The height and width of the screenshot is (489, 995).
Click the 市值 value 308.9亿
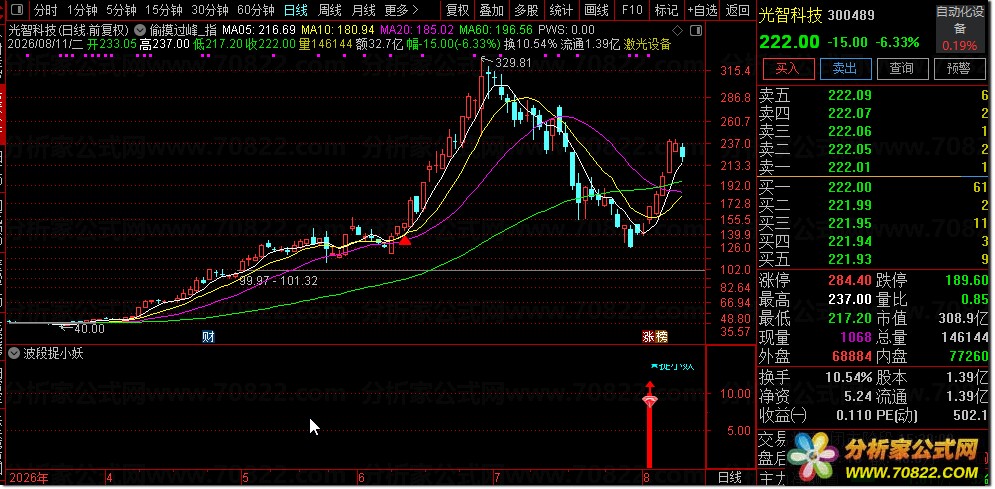tap(965, 318)
